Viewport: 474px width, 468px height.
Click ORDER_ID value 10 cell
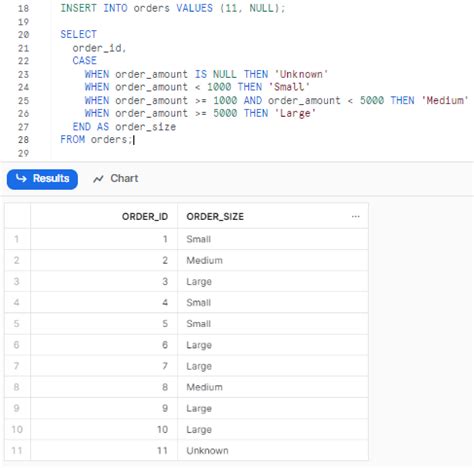pyautogui.click(x=104, y=429)
